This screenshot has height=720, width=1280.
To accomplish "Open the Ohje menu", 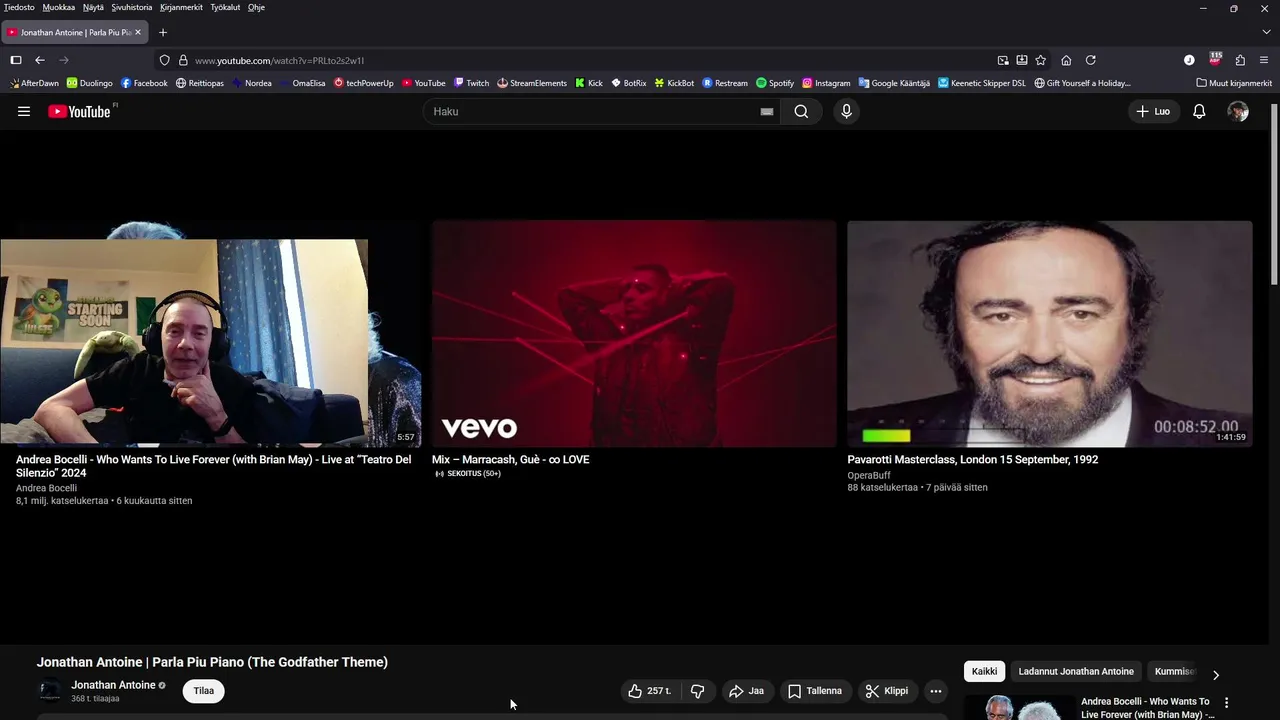I will pos(256,7).
